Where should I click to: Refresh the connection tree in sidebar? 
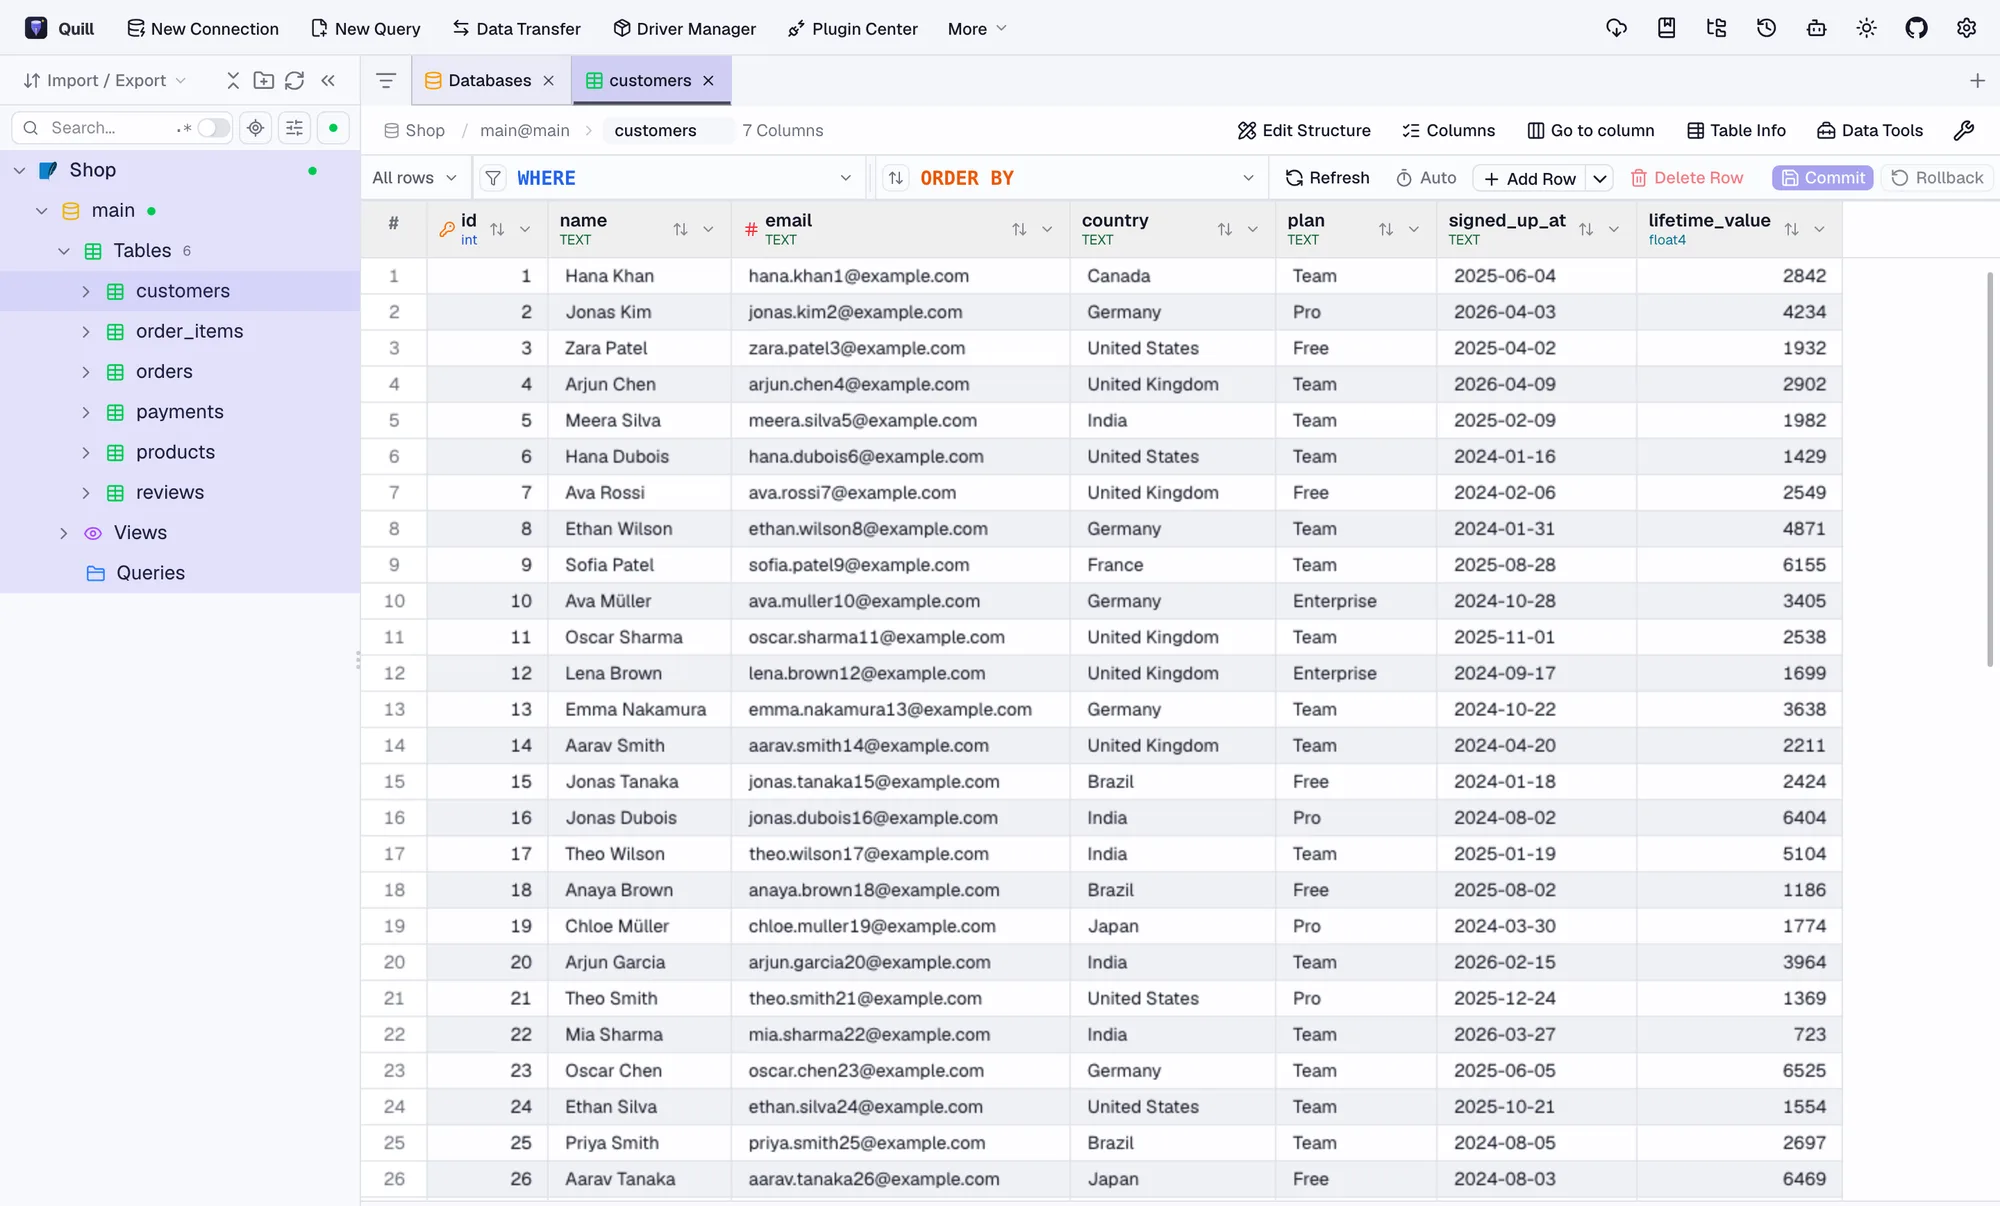[x=295, y=80]
